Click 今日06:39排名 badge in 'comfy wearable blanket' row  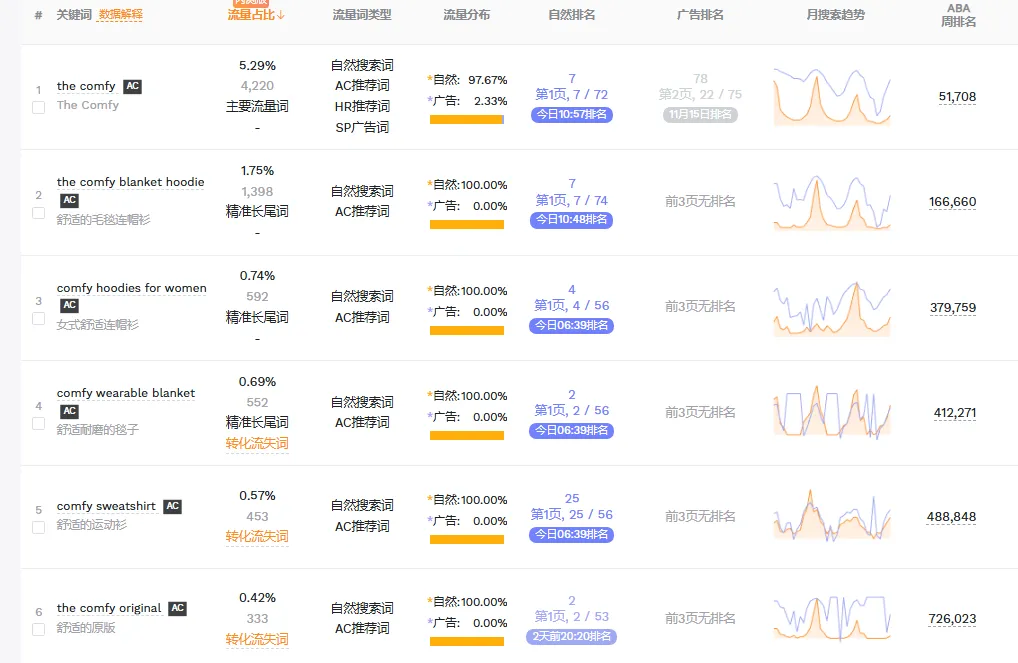tap(571, 431)
